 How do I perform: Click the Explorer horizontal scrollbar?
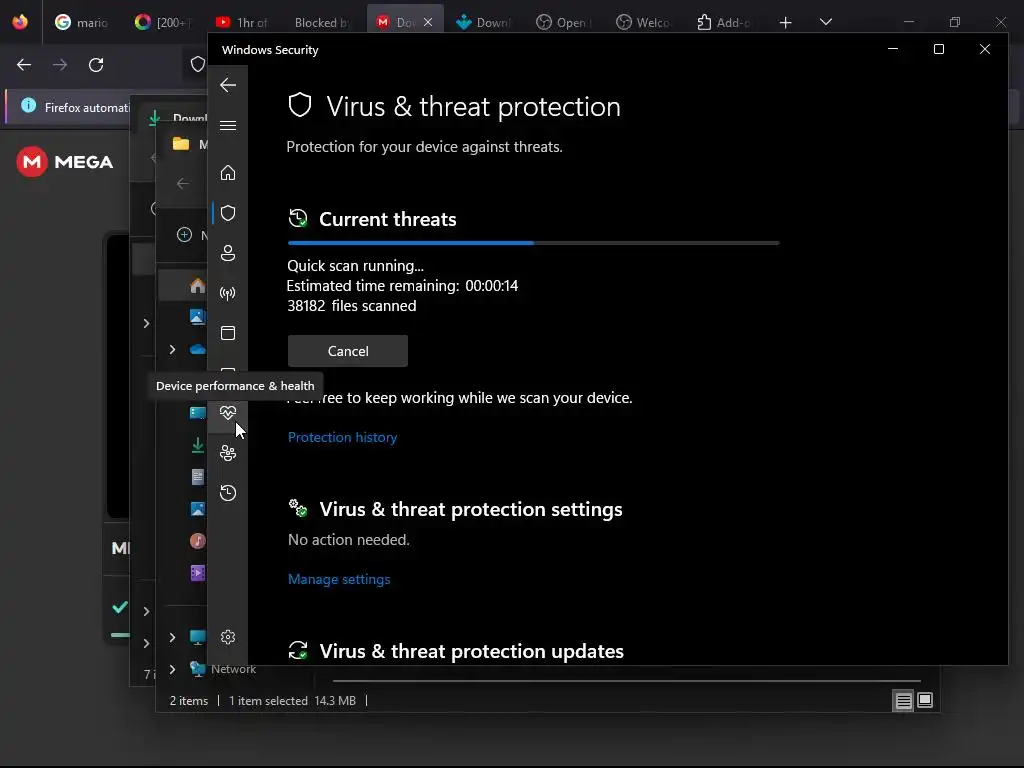[627, 680]
